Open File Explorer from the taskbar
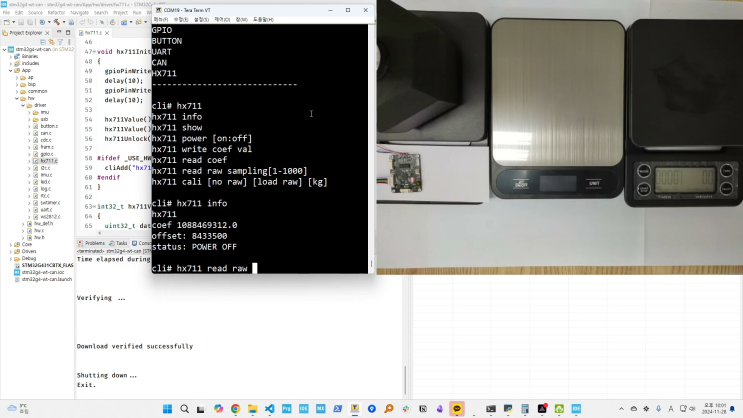 click(x=253, y=409)
